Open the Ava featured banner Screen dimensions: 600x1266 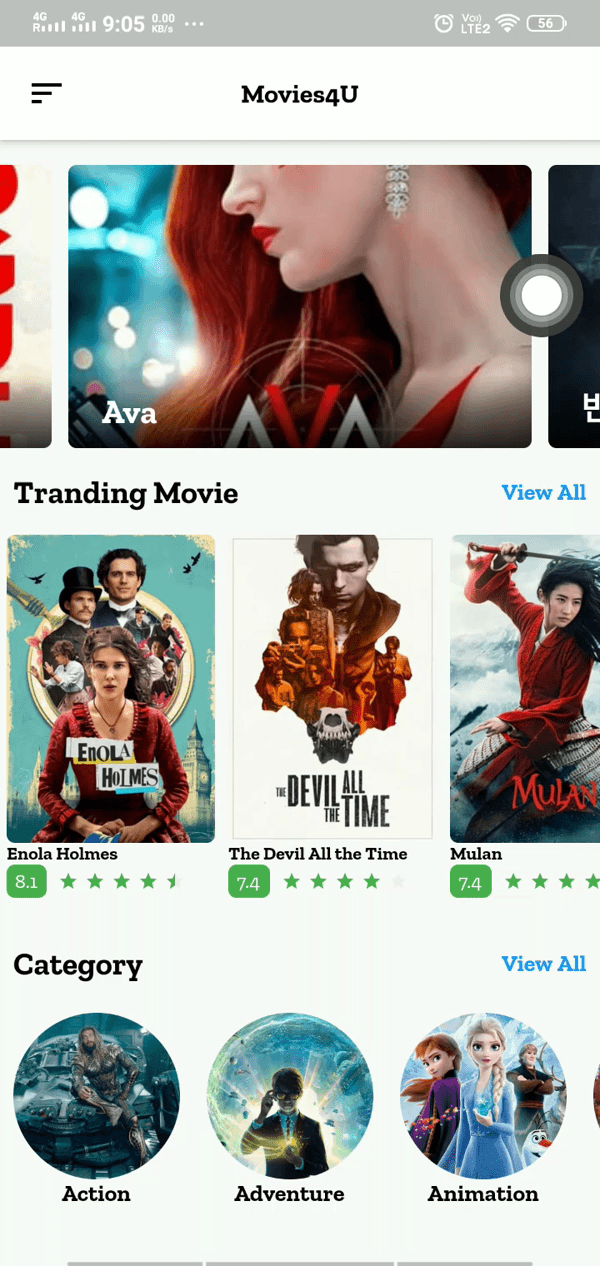point(299,306)
